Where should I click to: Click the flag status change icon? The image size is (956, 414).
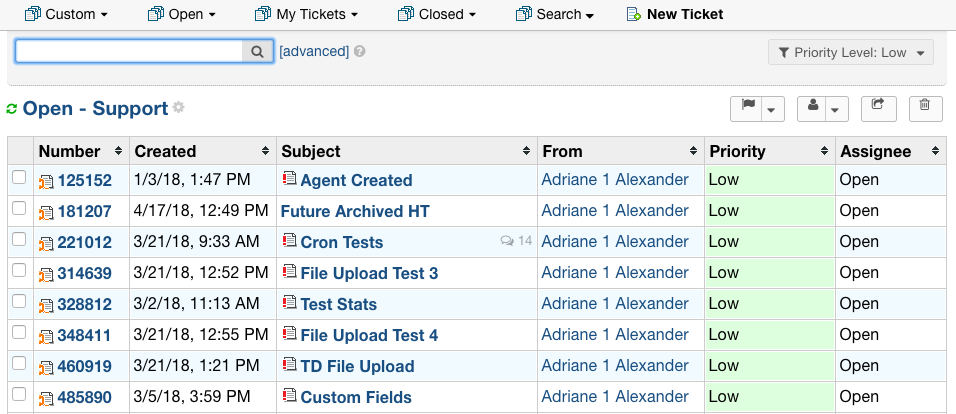(747, 105)
